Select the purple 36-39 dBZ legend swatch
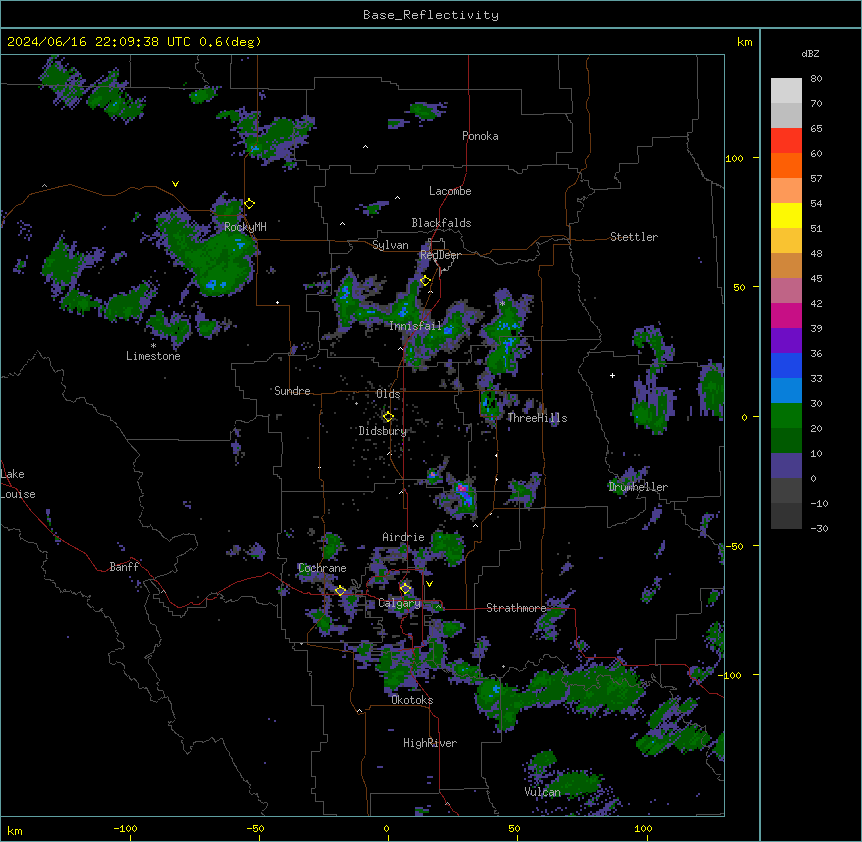 (786, 341)
